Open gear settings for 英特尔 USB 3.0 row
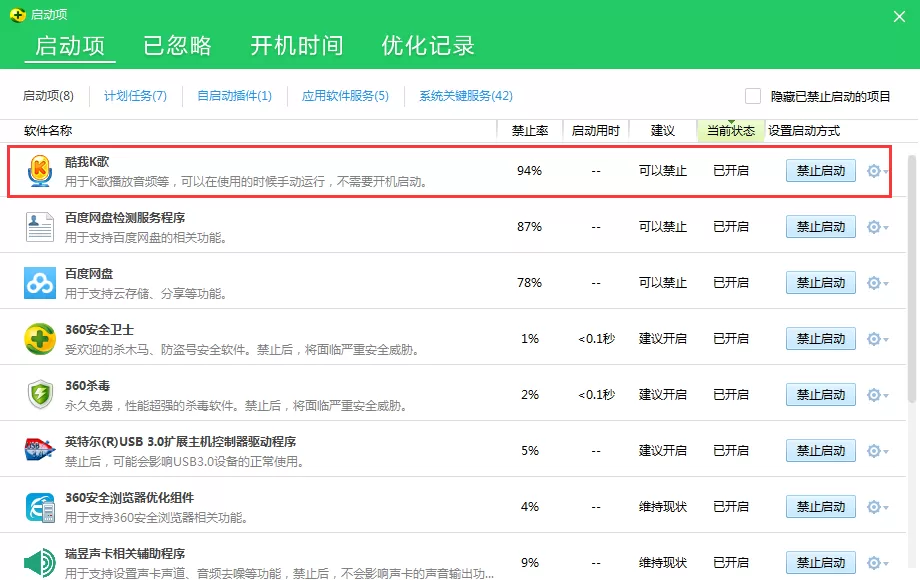 [877, 451]
